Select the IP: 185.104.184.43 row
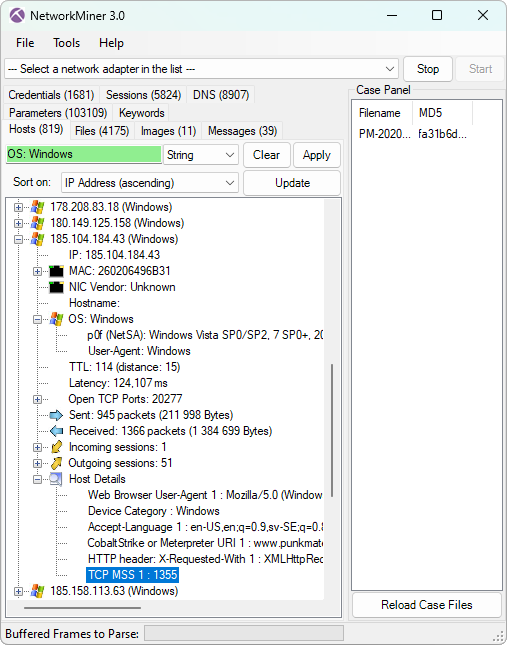The height and width of the screenshot is (645, 507). [x=114, y=255]
